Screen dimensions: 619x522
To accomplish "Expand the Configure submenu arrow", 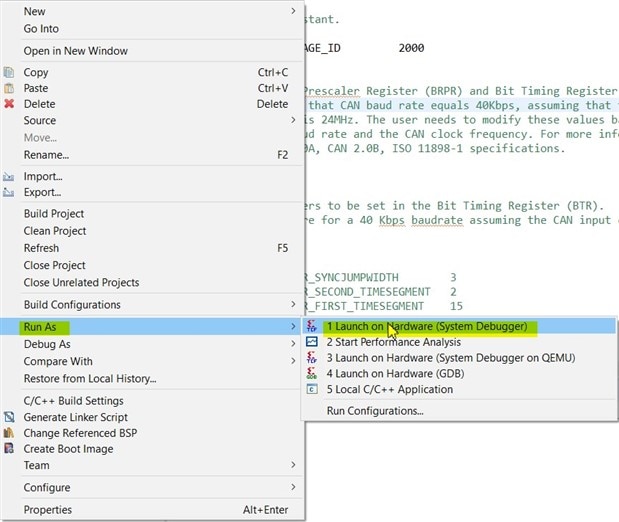I will tap(293, 487).
